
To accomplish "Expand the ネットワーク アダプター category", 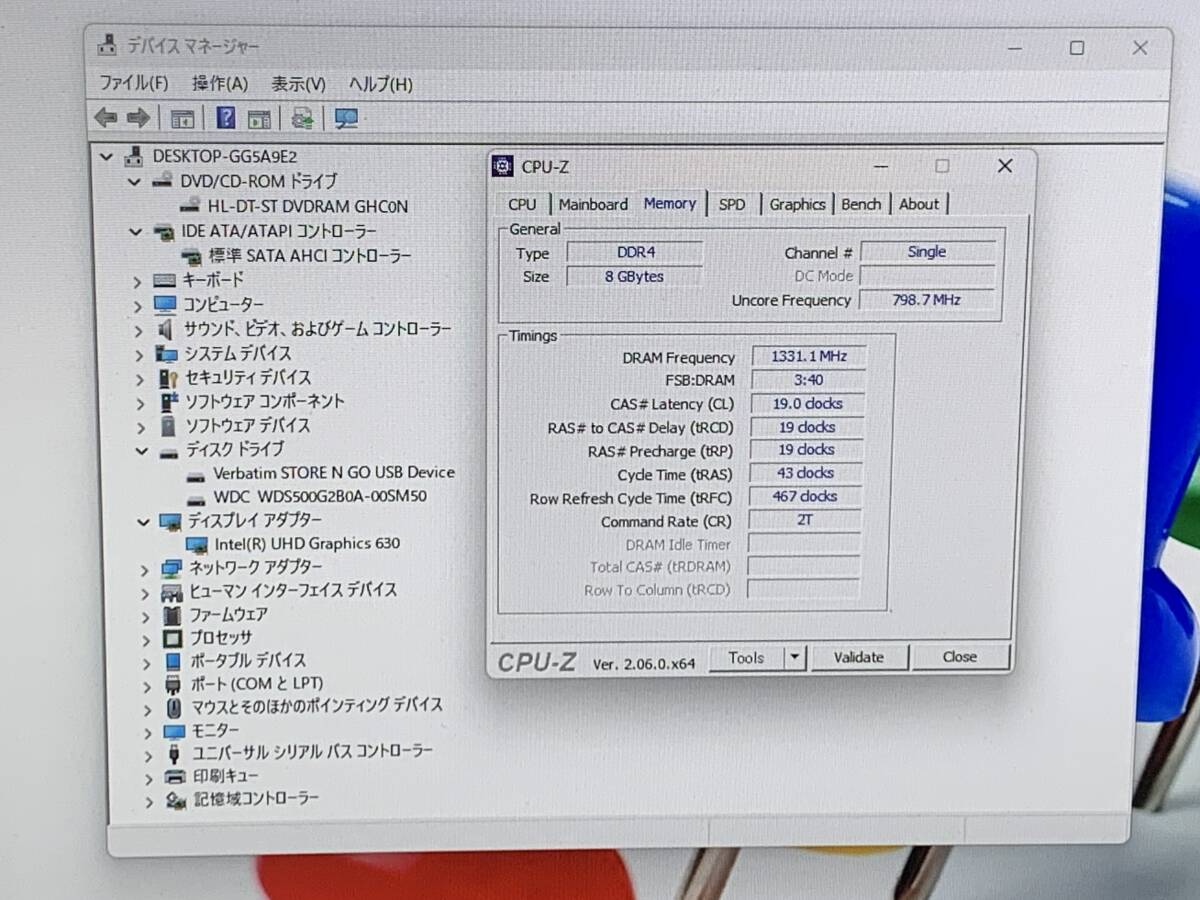I will (x=146, y=569).
